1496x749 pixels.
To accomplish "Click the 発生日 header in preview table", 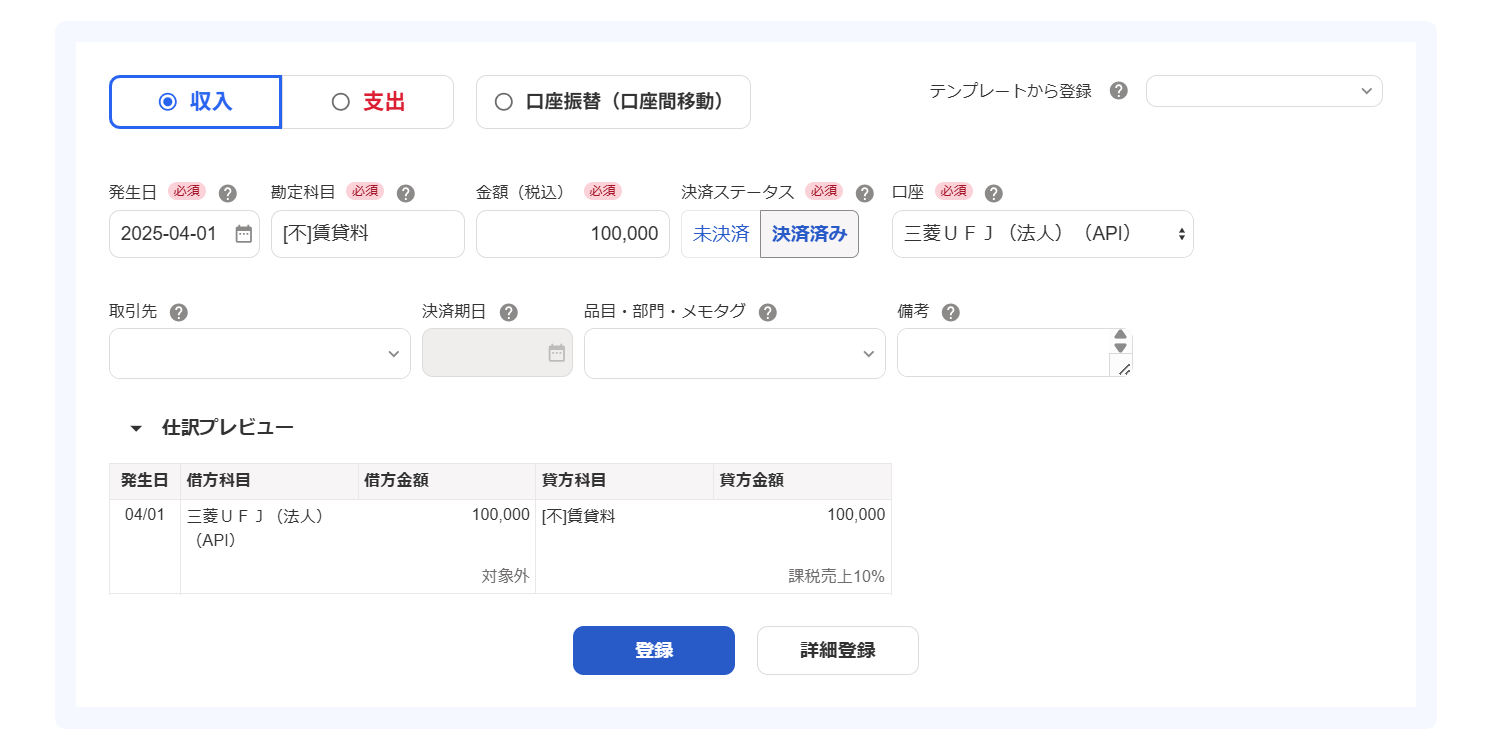I will pos(145,481).
